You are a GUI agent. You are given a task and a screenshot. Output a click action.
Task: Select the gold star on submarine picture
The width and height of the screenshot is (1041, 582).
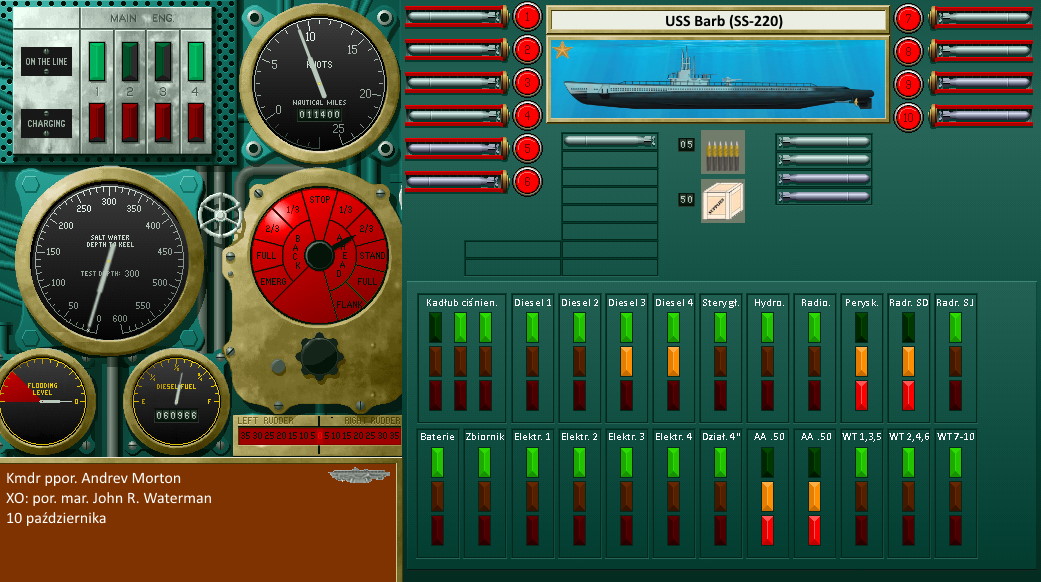tap(562, 51)
